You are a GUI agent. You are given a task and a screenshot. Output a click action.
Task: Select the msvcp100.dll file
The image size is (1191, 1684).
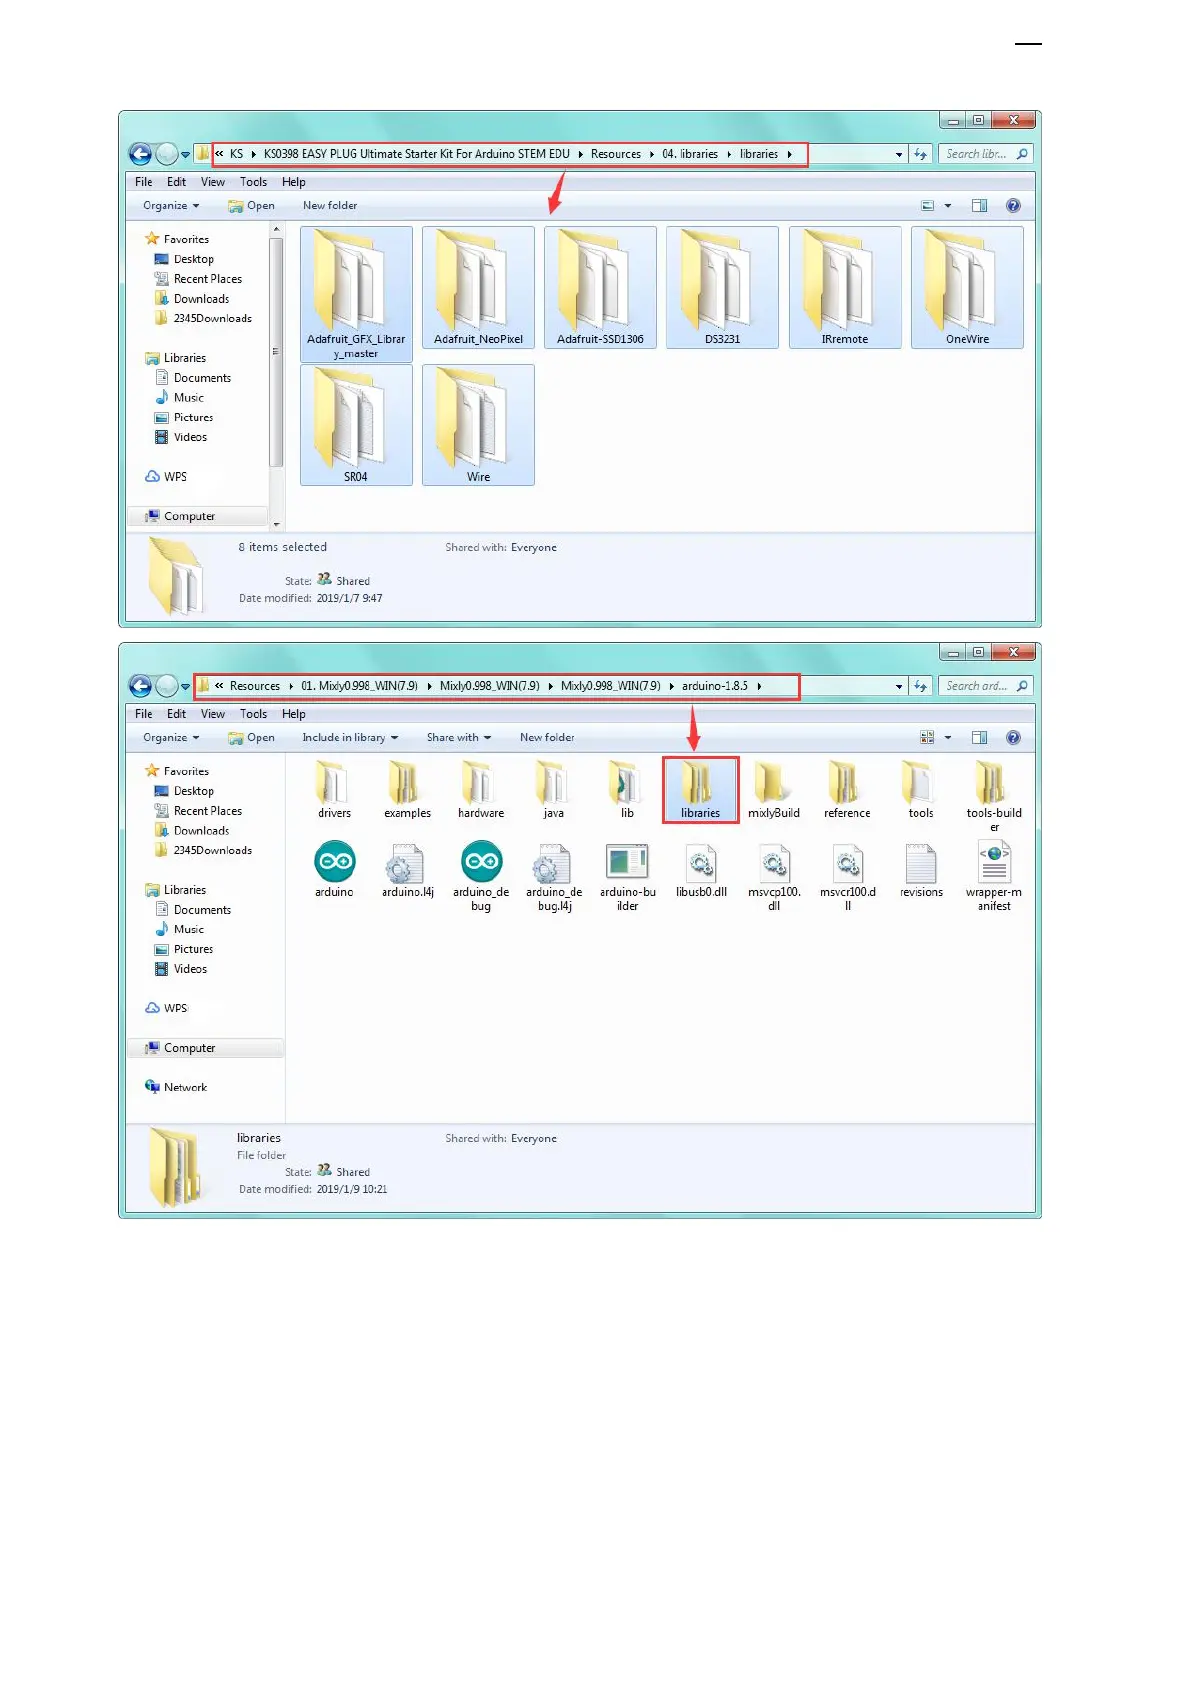[x=774, y=877]
